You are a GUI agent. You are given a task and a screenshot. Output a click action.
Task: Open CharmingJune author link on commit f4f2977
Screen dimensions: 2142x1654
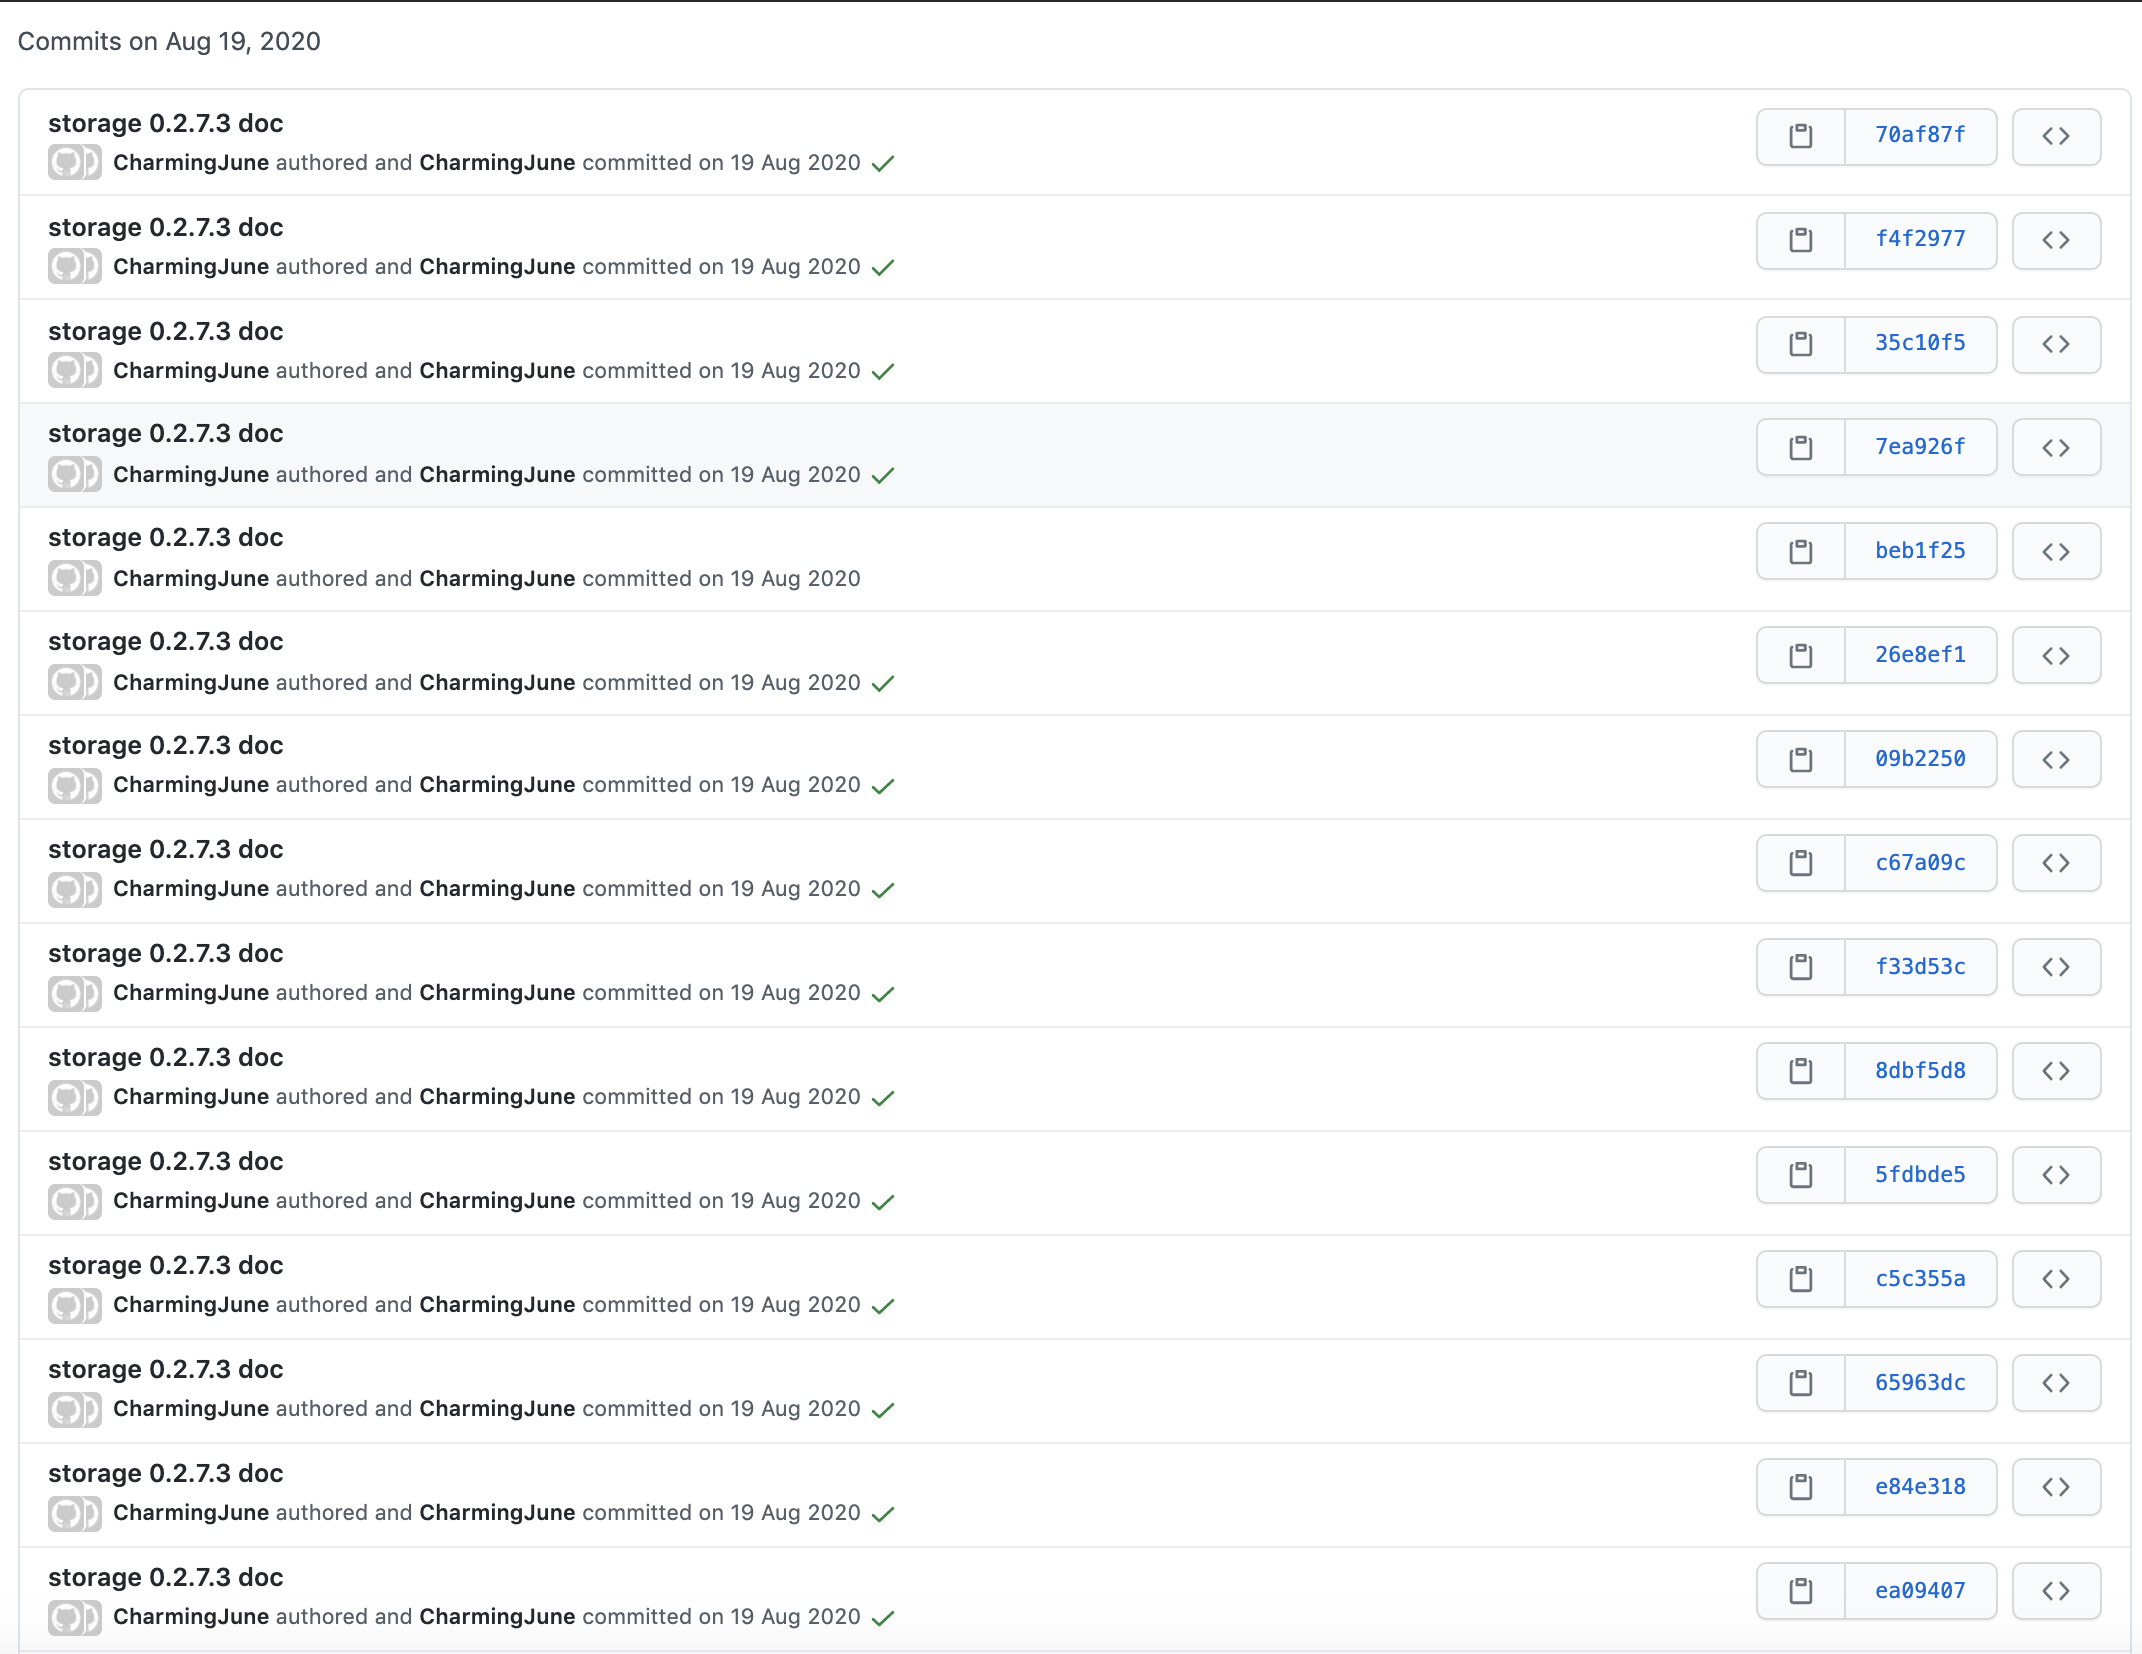click(x=190, y=267)
